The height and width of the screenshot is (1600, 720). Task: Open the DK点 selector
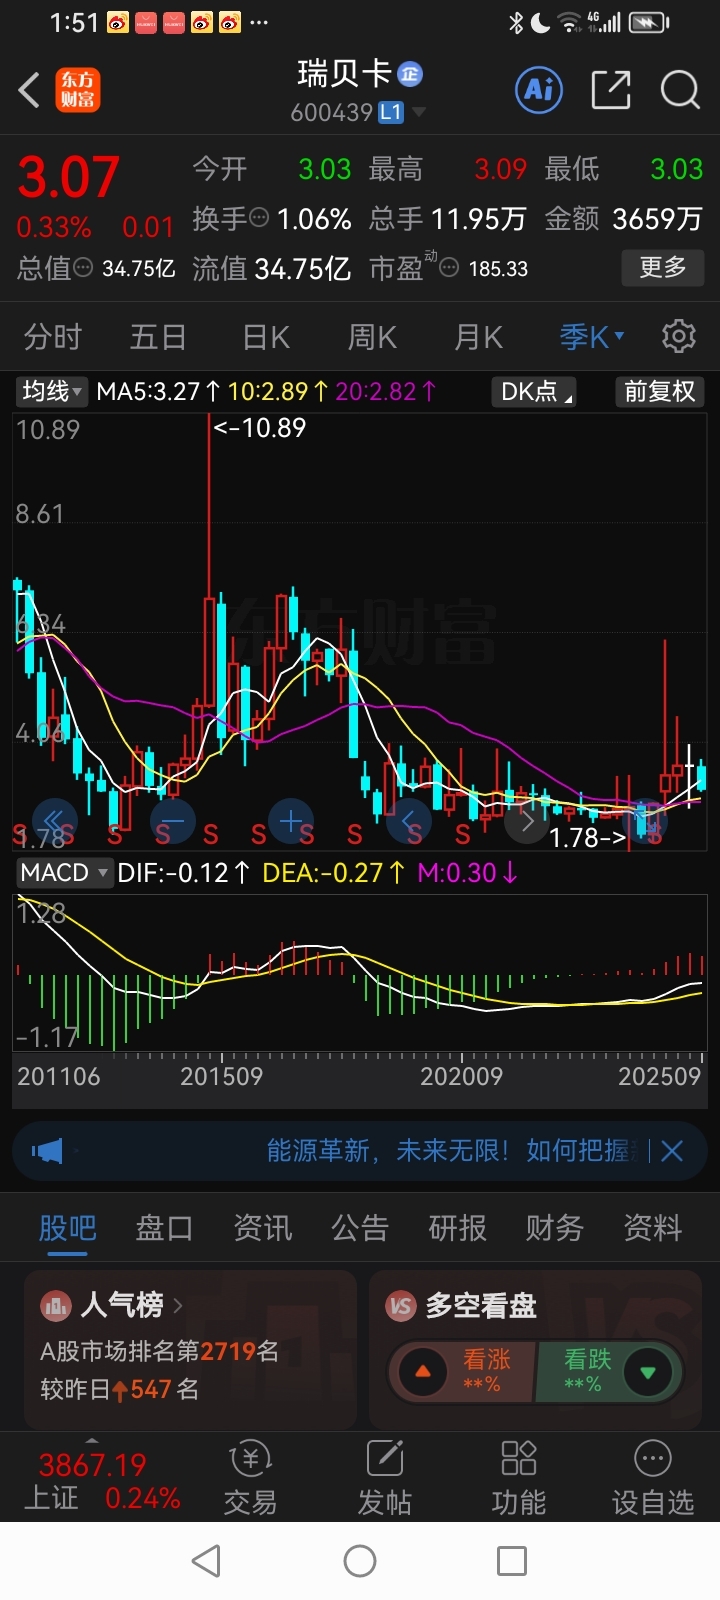click(535, 391)
